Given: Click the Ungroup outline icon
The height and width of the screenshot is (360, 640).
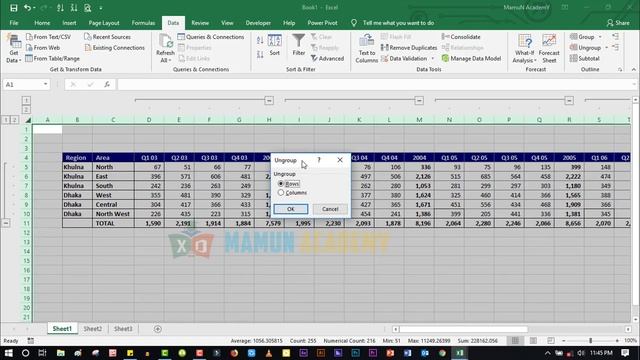Looking at the screenshot, I should pos(573,48).
